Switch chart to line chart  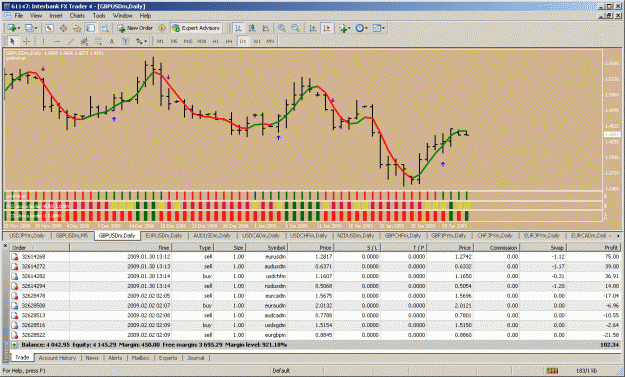[x=266, y=28]
